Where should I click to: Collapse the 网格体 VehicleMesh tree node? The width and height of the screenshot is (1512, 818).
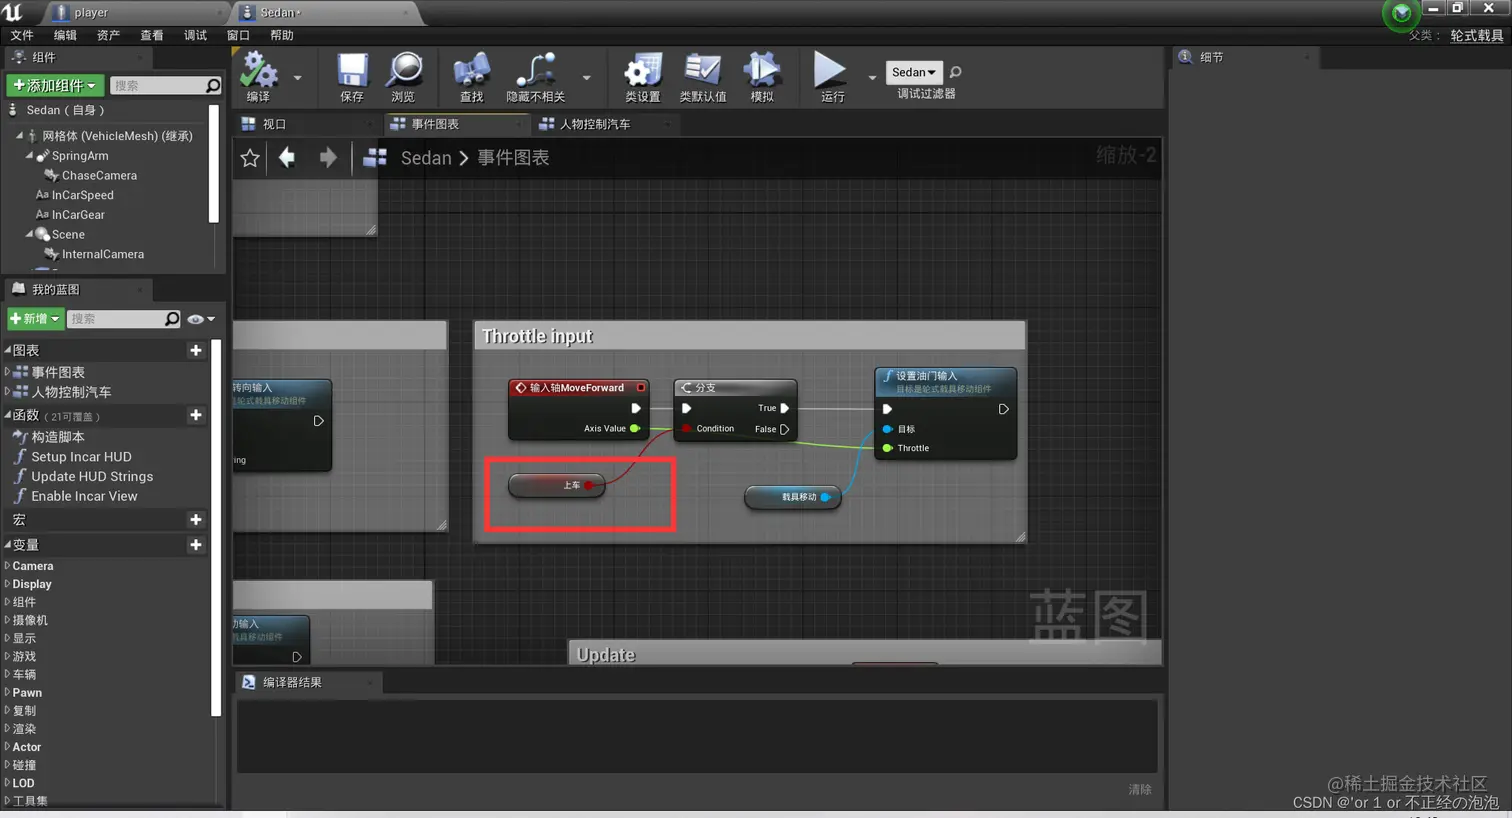19,135
